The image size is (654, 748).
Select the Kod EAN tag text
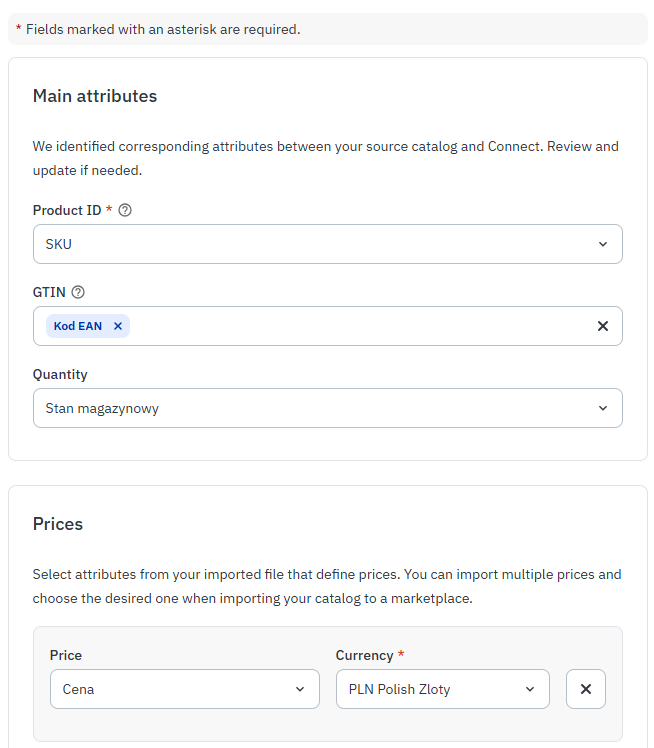click(78, 326)
